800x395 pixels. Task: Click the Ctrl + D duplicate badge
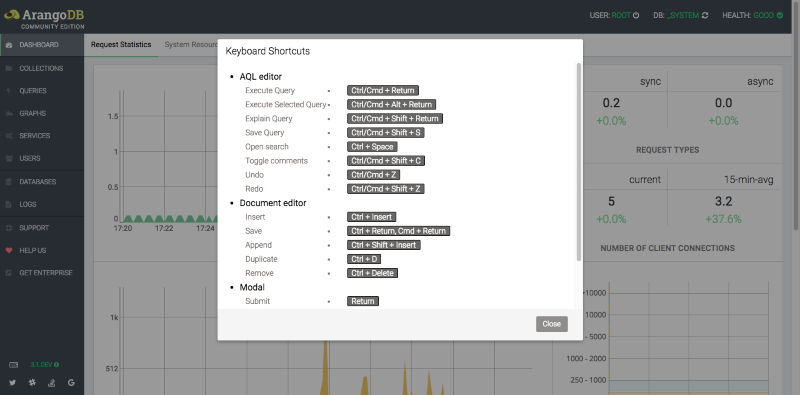pyautogui.click(x=364, y=259)
